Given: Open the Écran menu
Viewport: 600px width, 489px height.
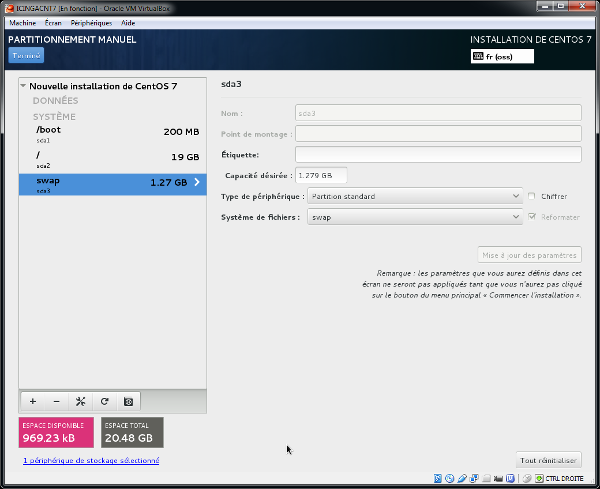Looking at the screenshot, I should click(53, 23).
